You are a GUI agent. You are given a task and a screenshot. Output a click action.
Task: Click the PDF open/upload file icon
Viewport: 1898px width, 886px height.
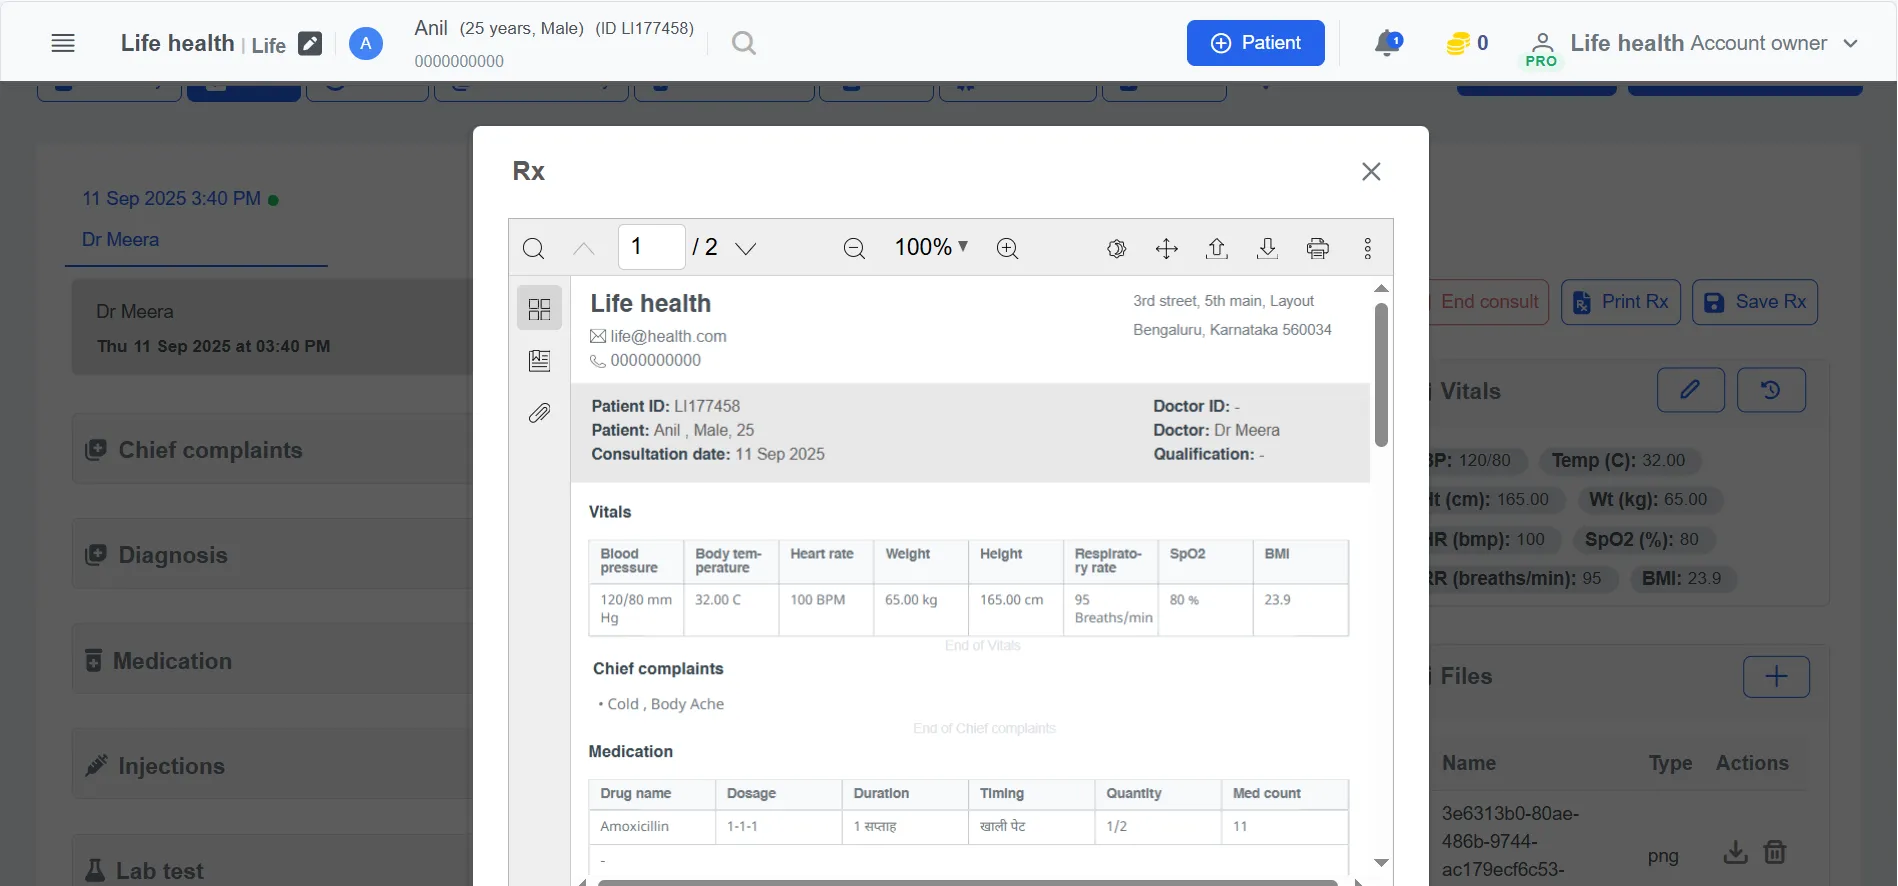tap(1217, 248)
